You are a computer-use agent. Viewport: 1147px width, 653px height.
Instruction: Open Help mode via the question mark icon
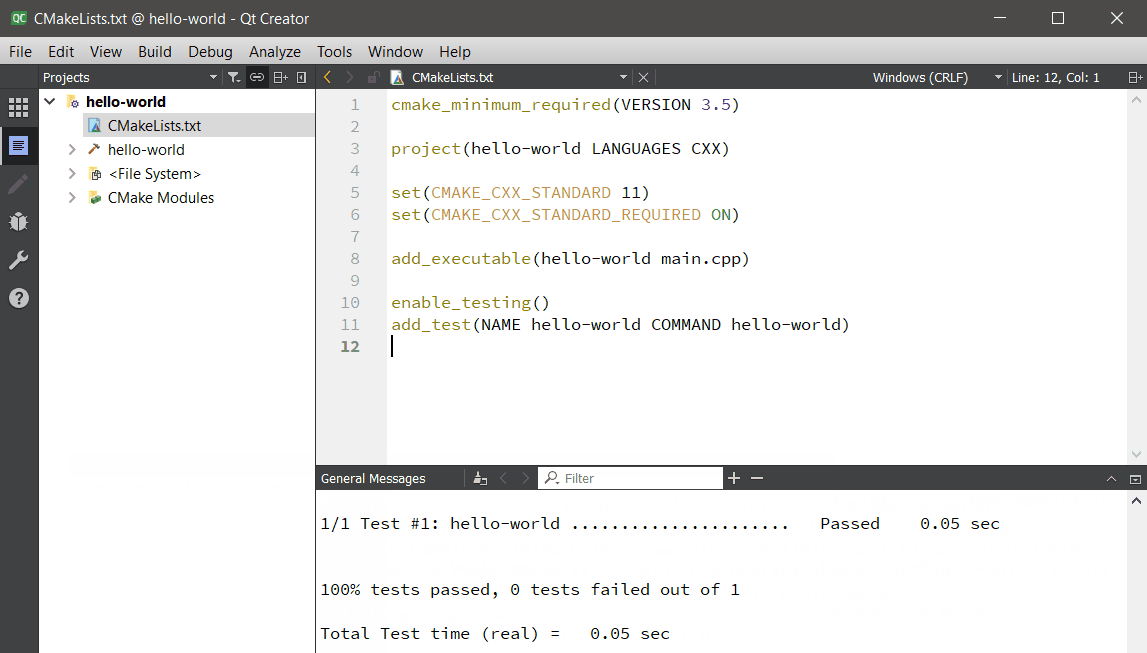point(18,298)
